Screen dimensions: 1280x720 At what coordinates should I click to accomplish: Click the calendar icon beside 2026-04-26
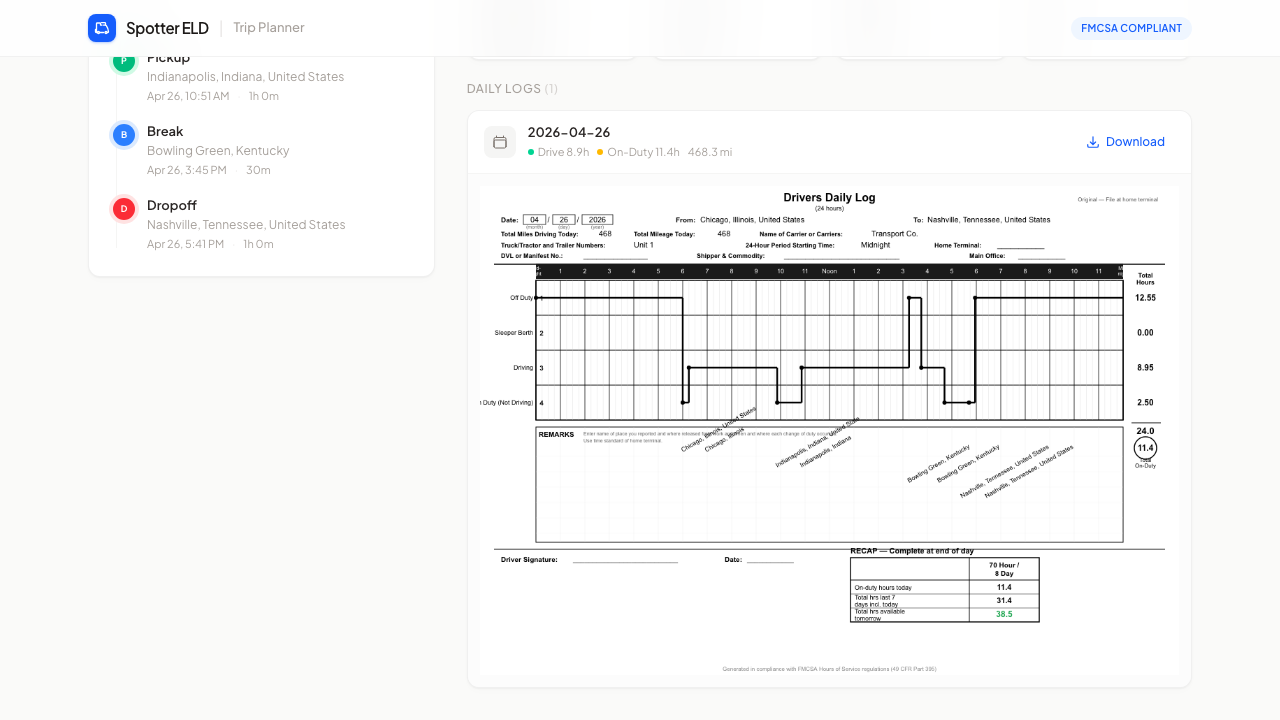(500, 142)
